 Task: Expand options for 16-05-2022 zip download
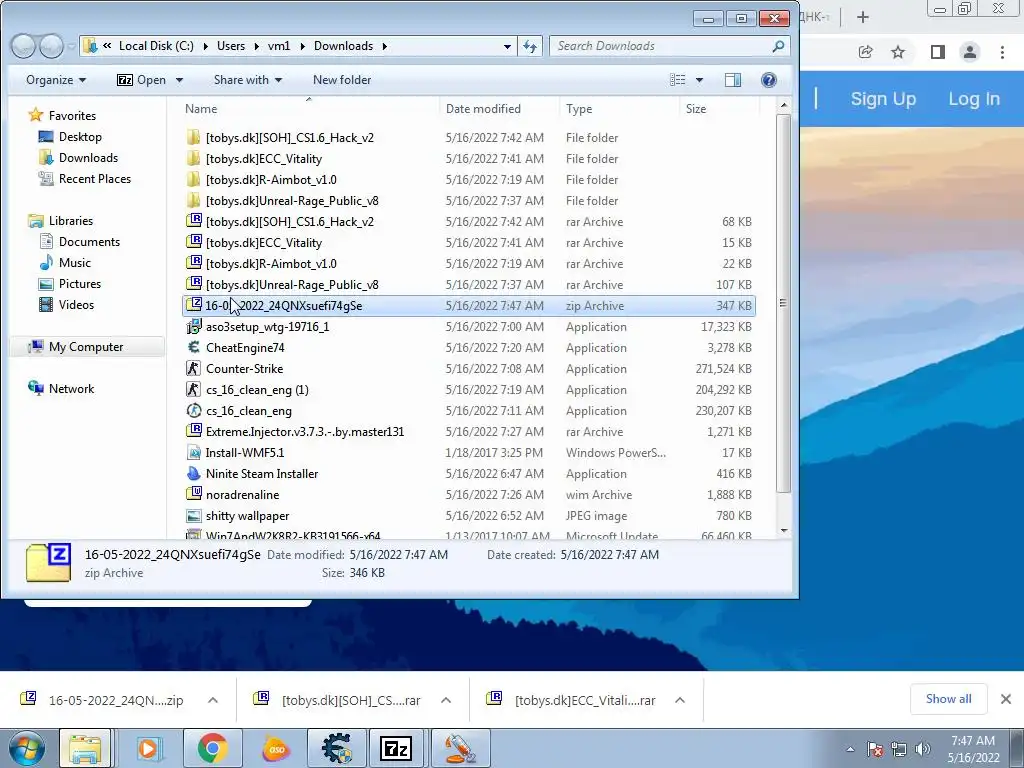(x=213, y=700)
